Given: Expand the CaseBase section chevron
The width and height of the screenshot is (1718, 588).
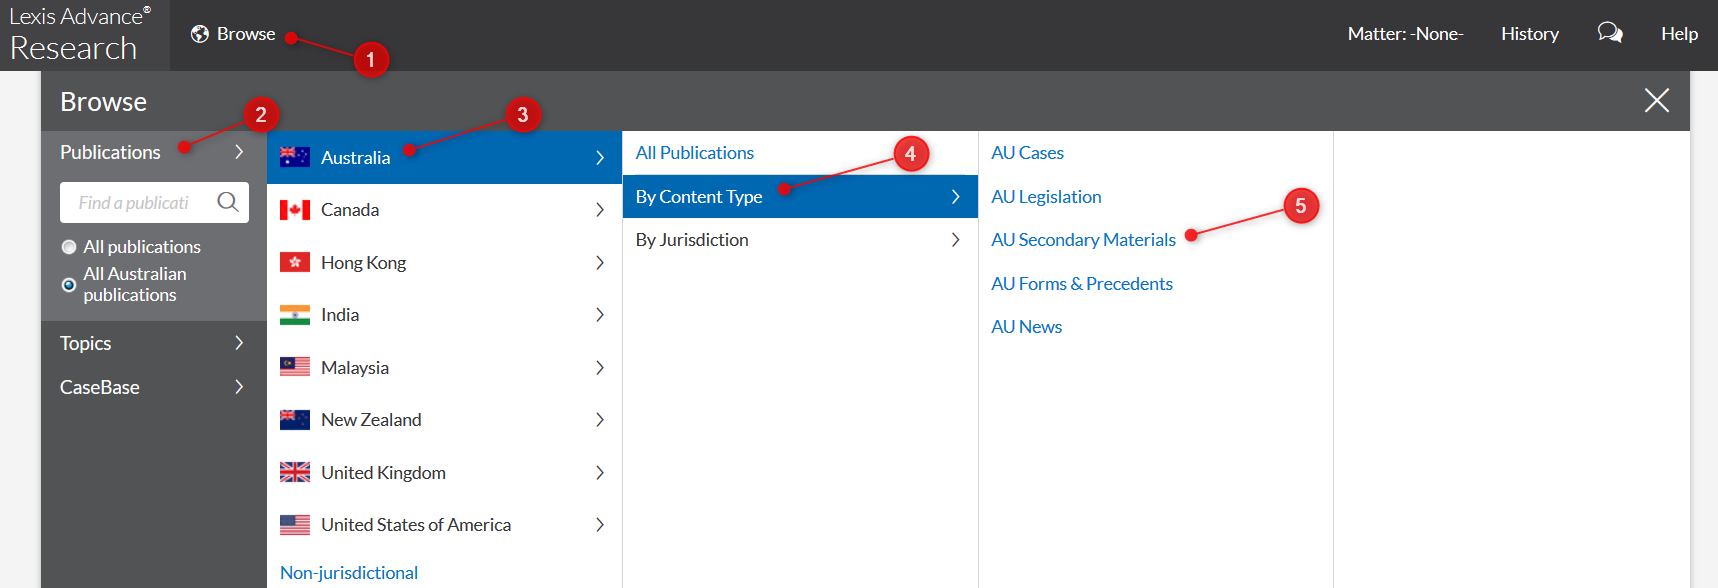Looking at the screenshot, I should (x=239, y=387).
